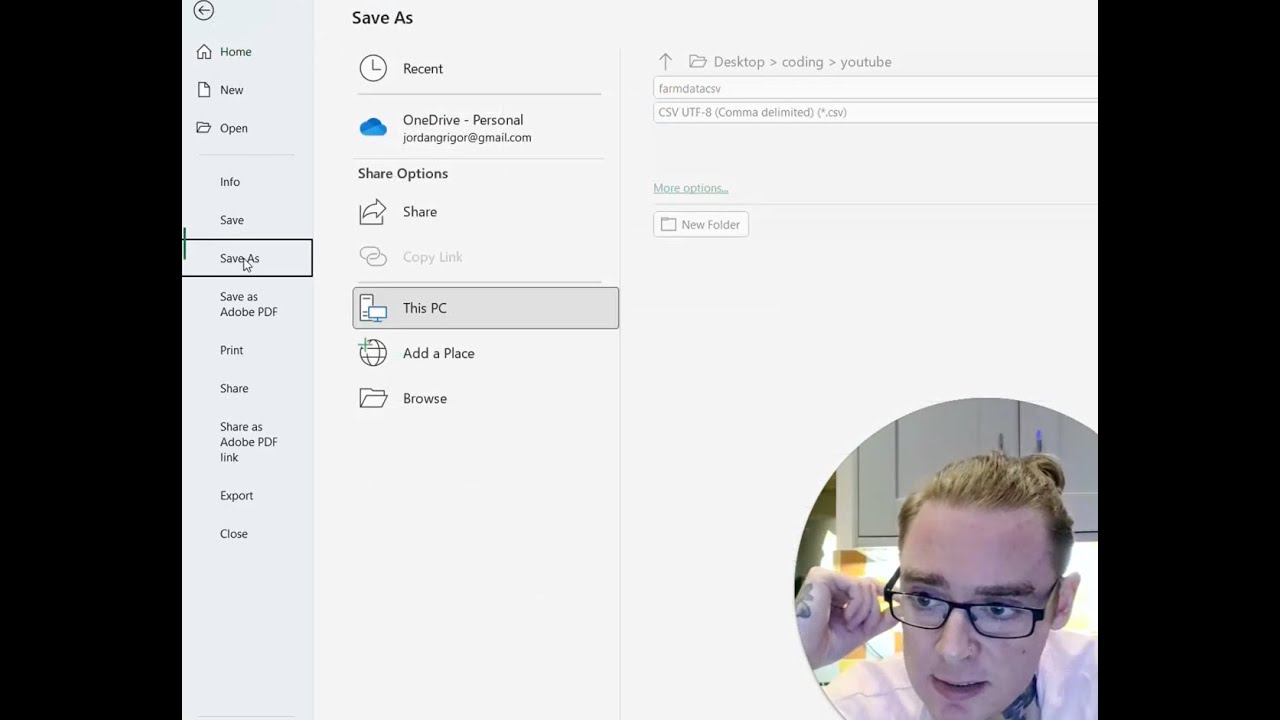
Task: Click the Open folder icon in sidebar
Action: coord(204,128)
